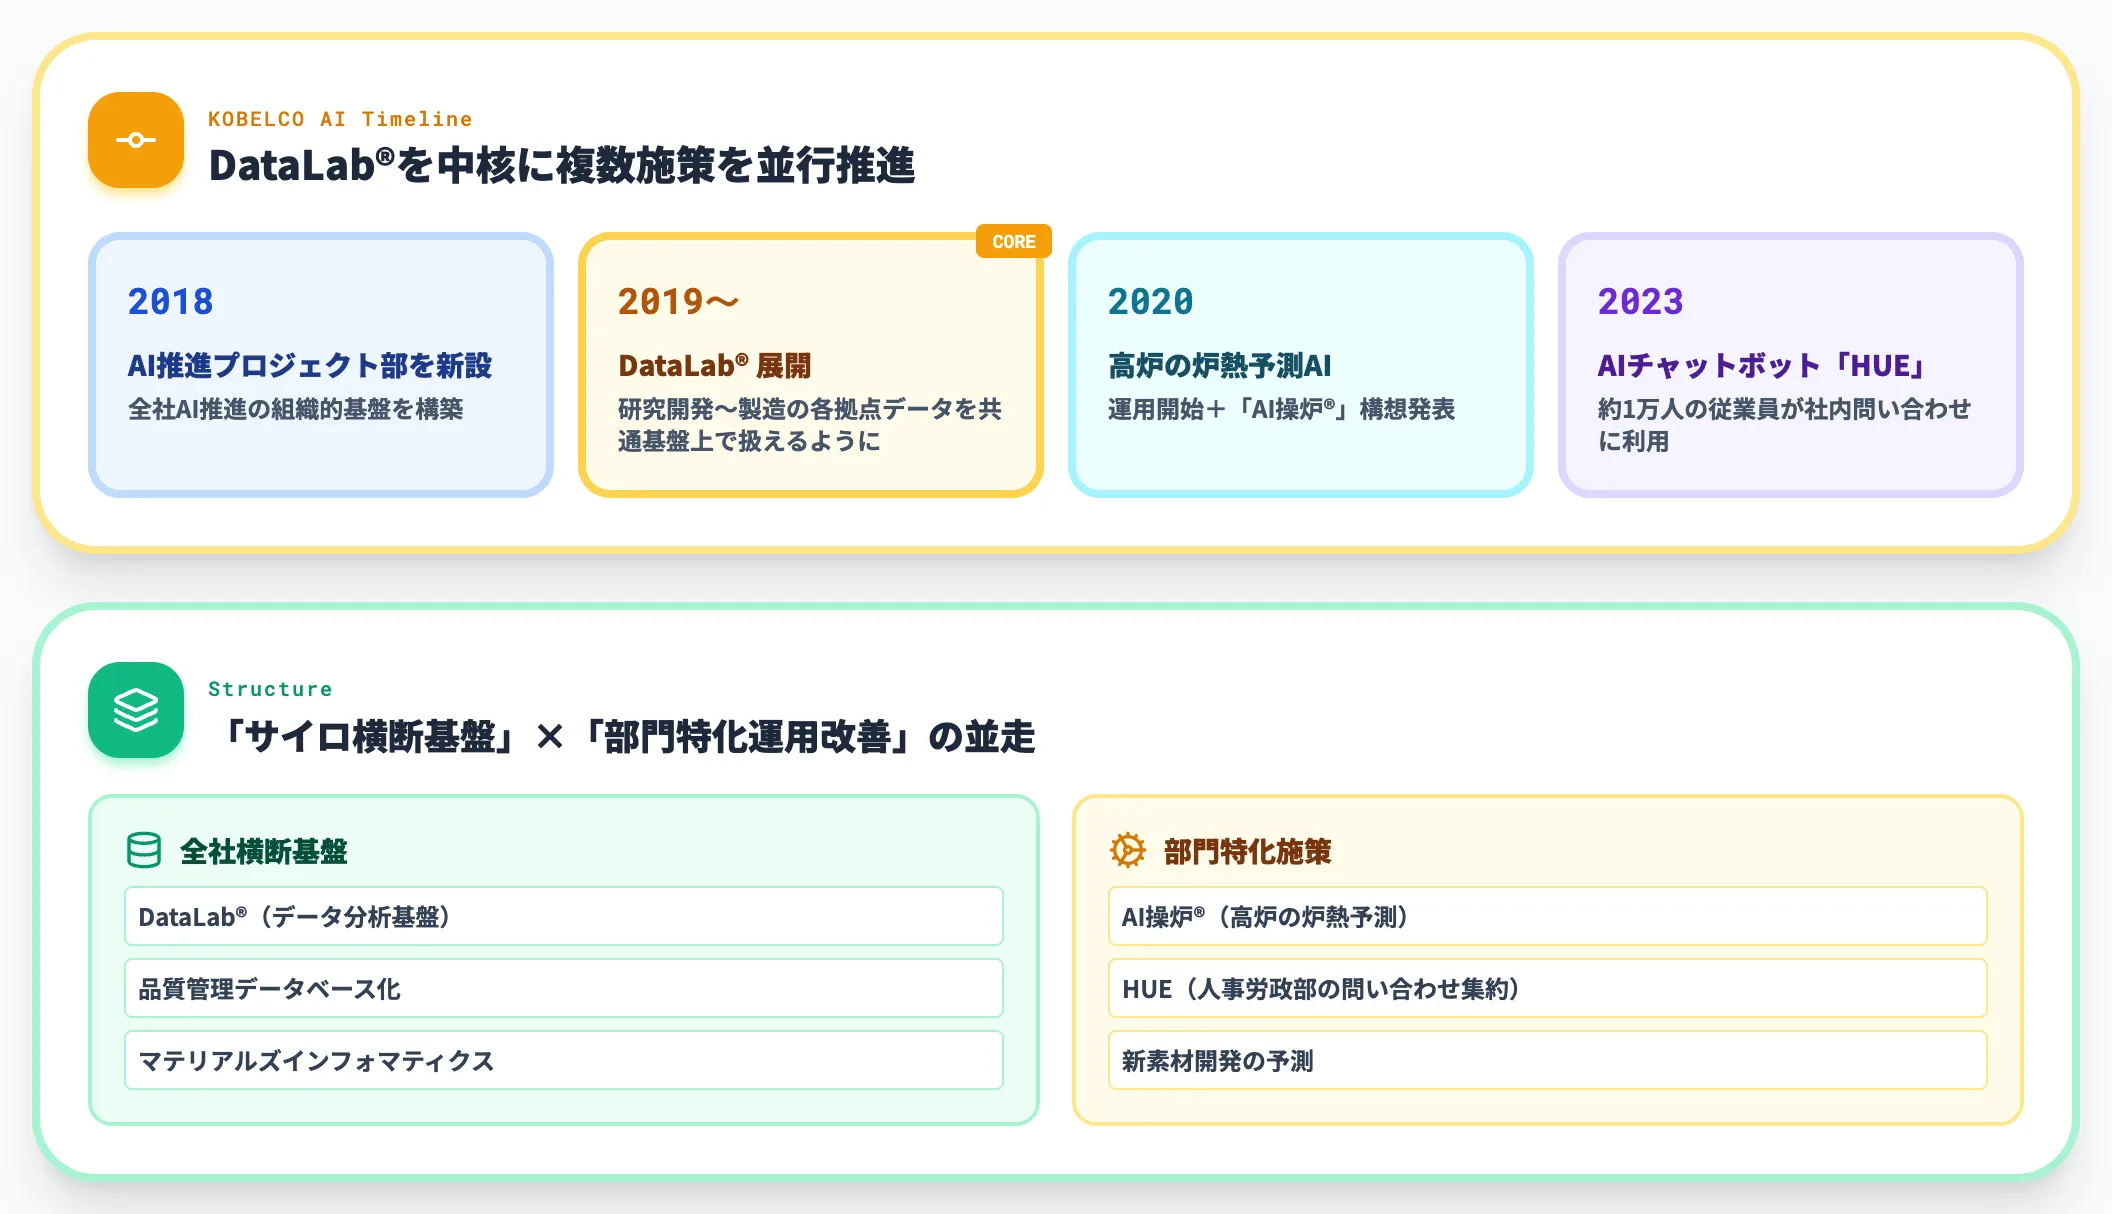Click 運用開始＋「AI操炉®」構想発表 text
This screenshot has height=1214, width=2112.
pos(1281,409)
